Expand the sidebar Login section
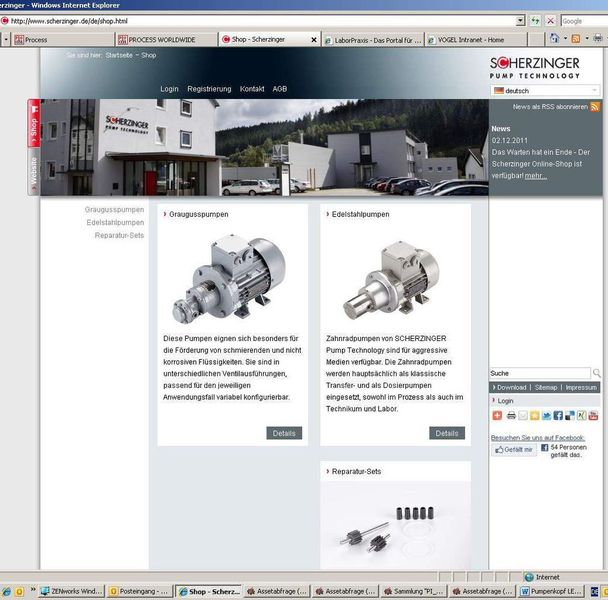This screenshot has height=600, width=608. pos(505,401)
